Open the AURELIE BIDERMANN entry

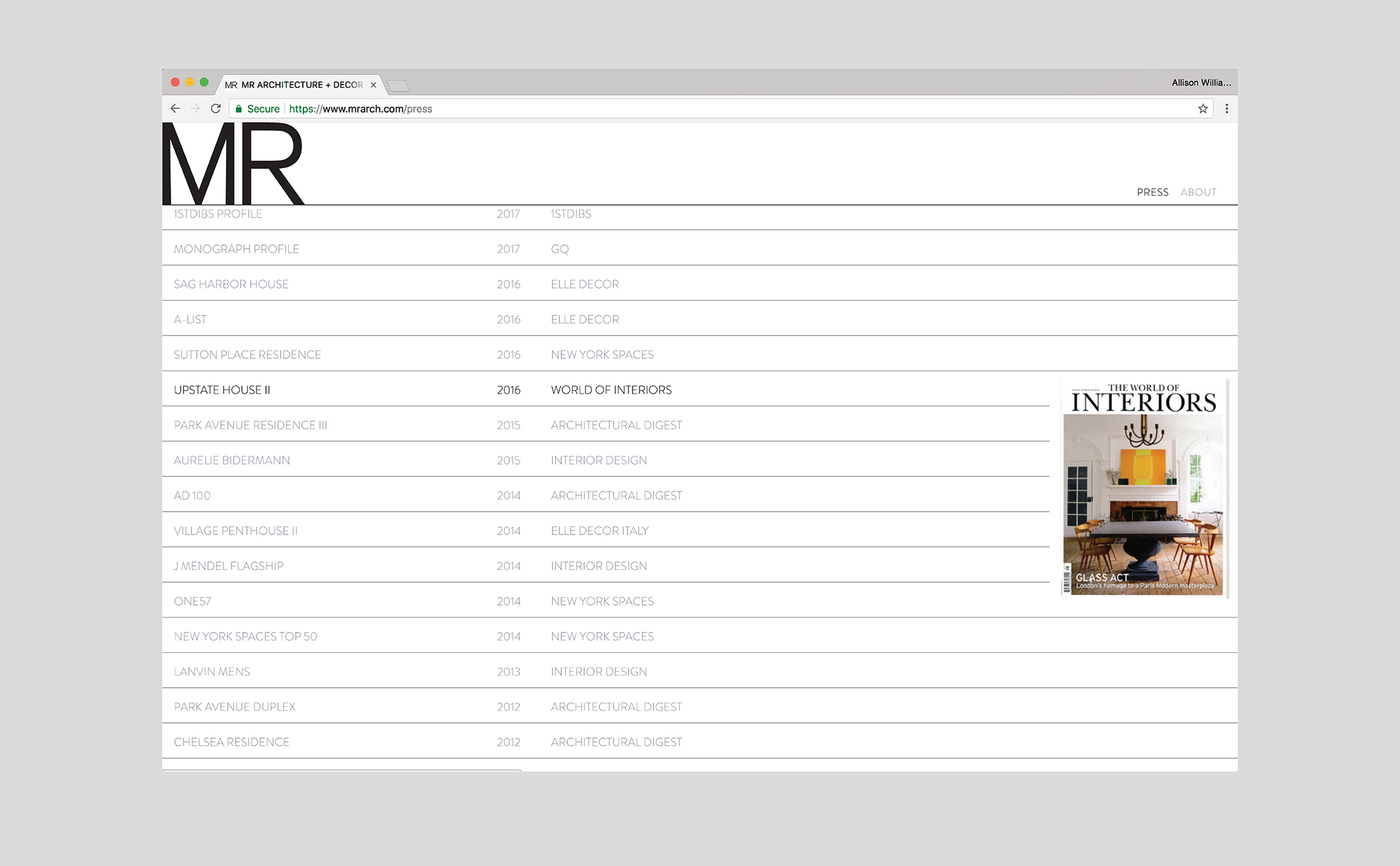click(x=232, y=460)
